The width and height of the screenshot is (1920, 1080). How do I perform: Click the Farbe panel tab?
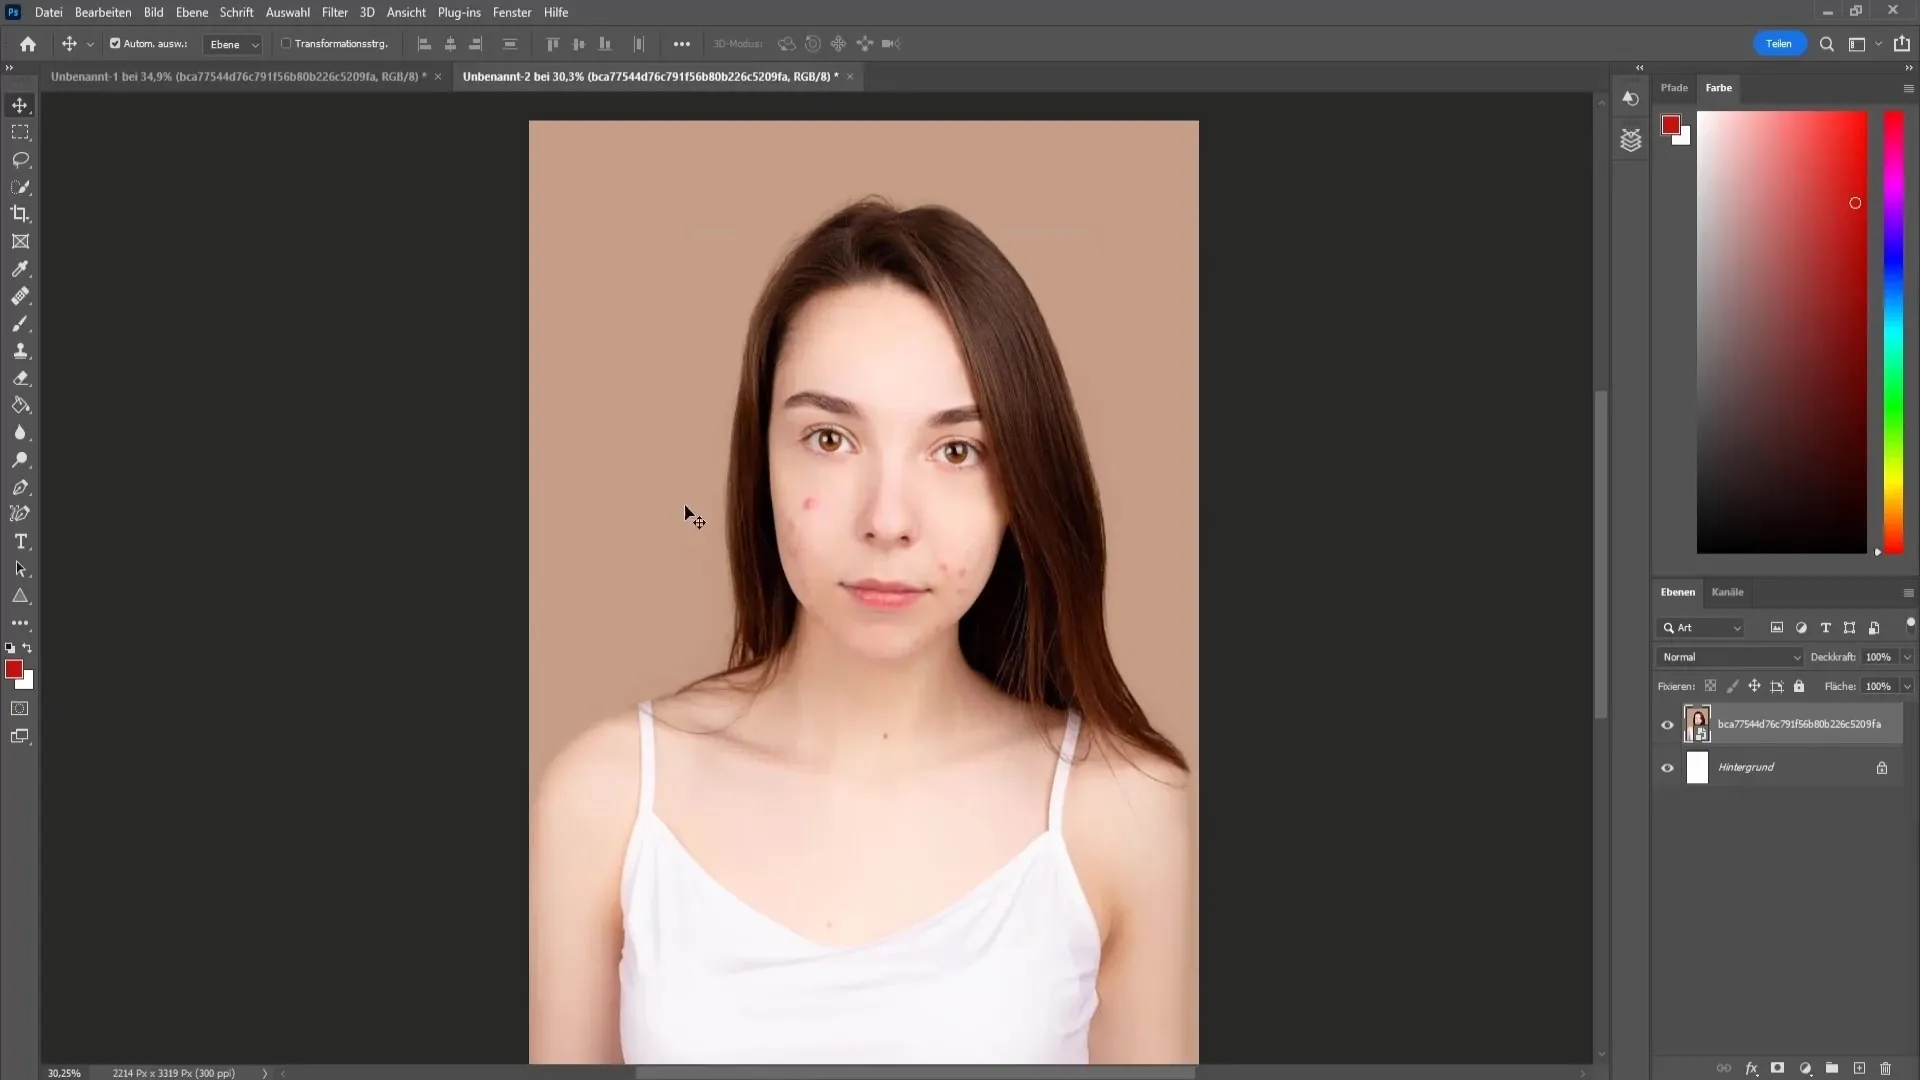point(1718,87)
